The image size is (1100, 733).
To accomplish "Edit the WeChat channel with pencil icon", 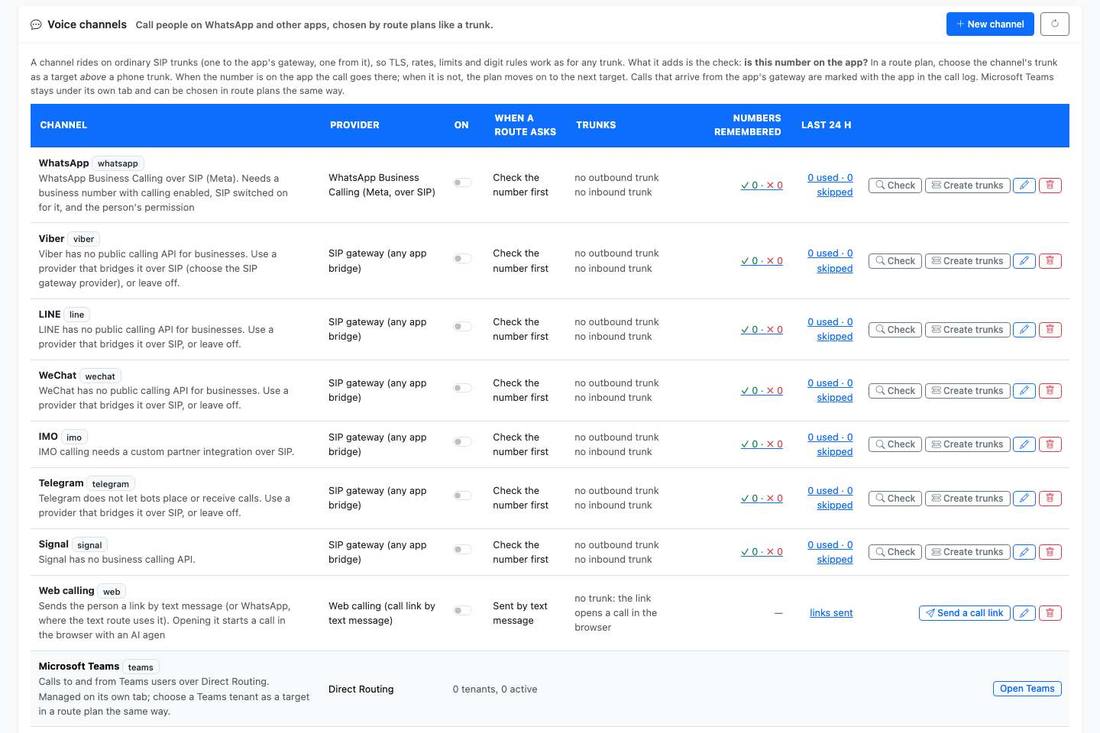I will [1024, 391].
